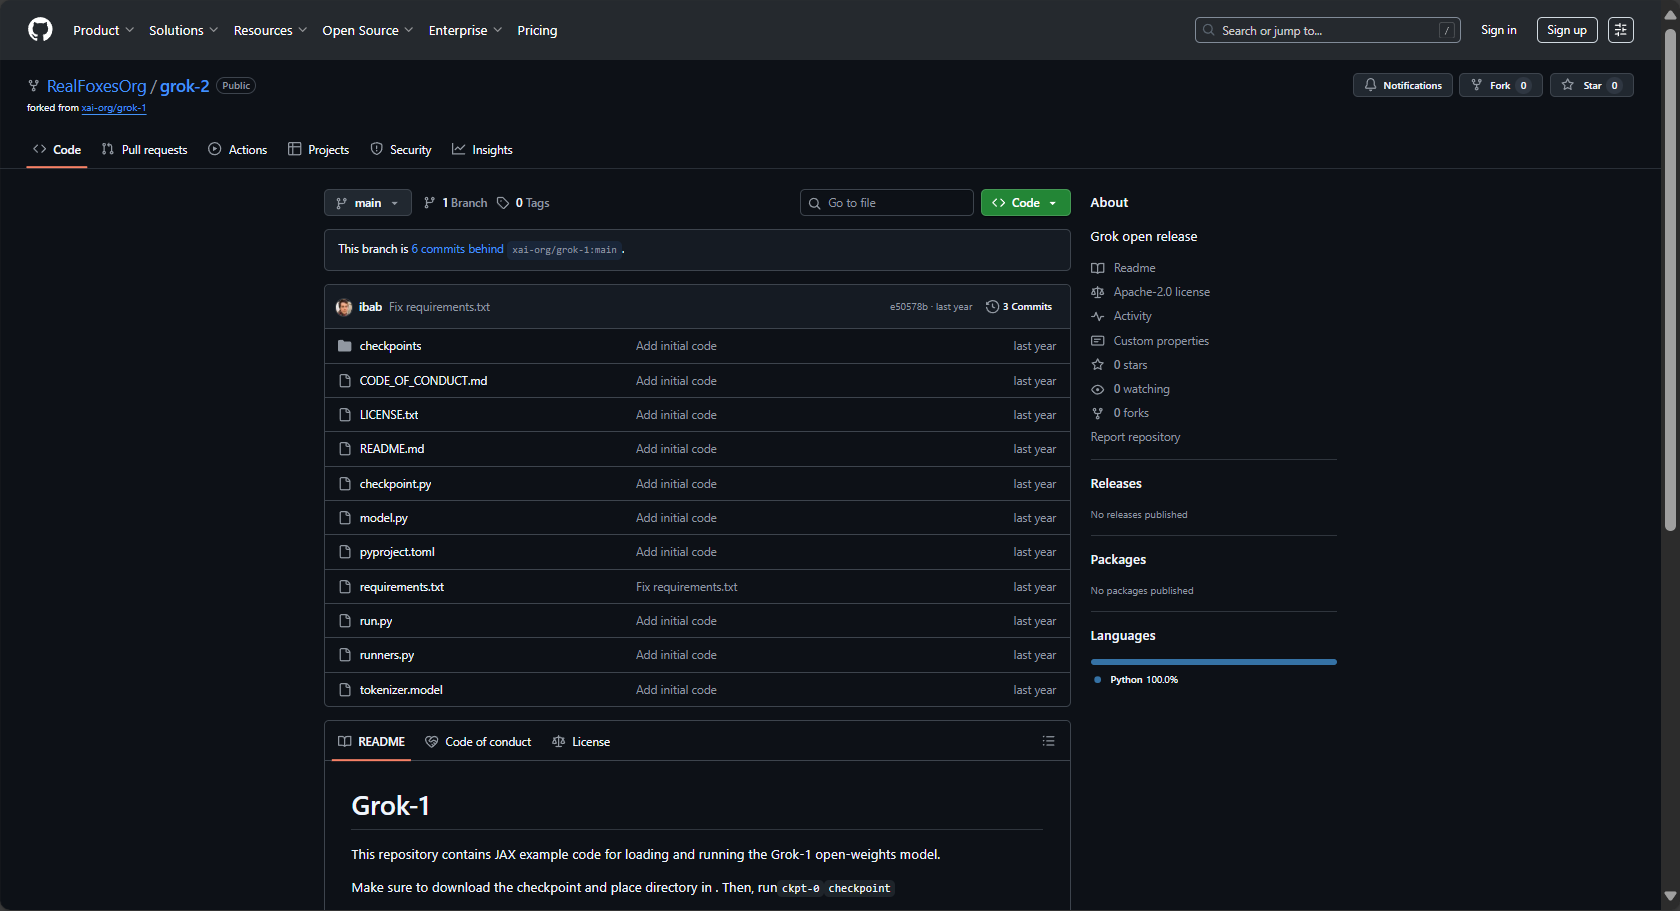
Task: Open the README outline menu icon
Action: [1048, 741]
